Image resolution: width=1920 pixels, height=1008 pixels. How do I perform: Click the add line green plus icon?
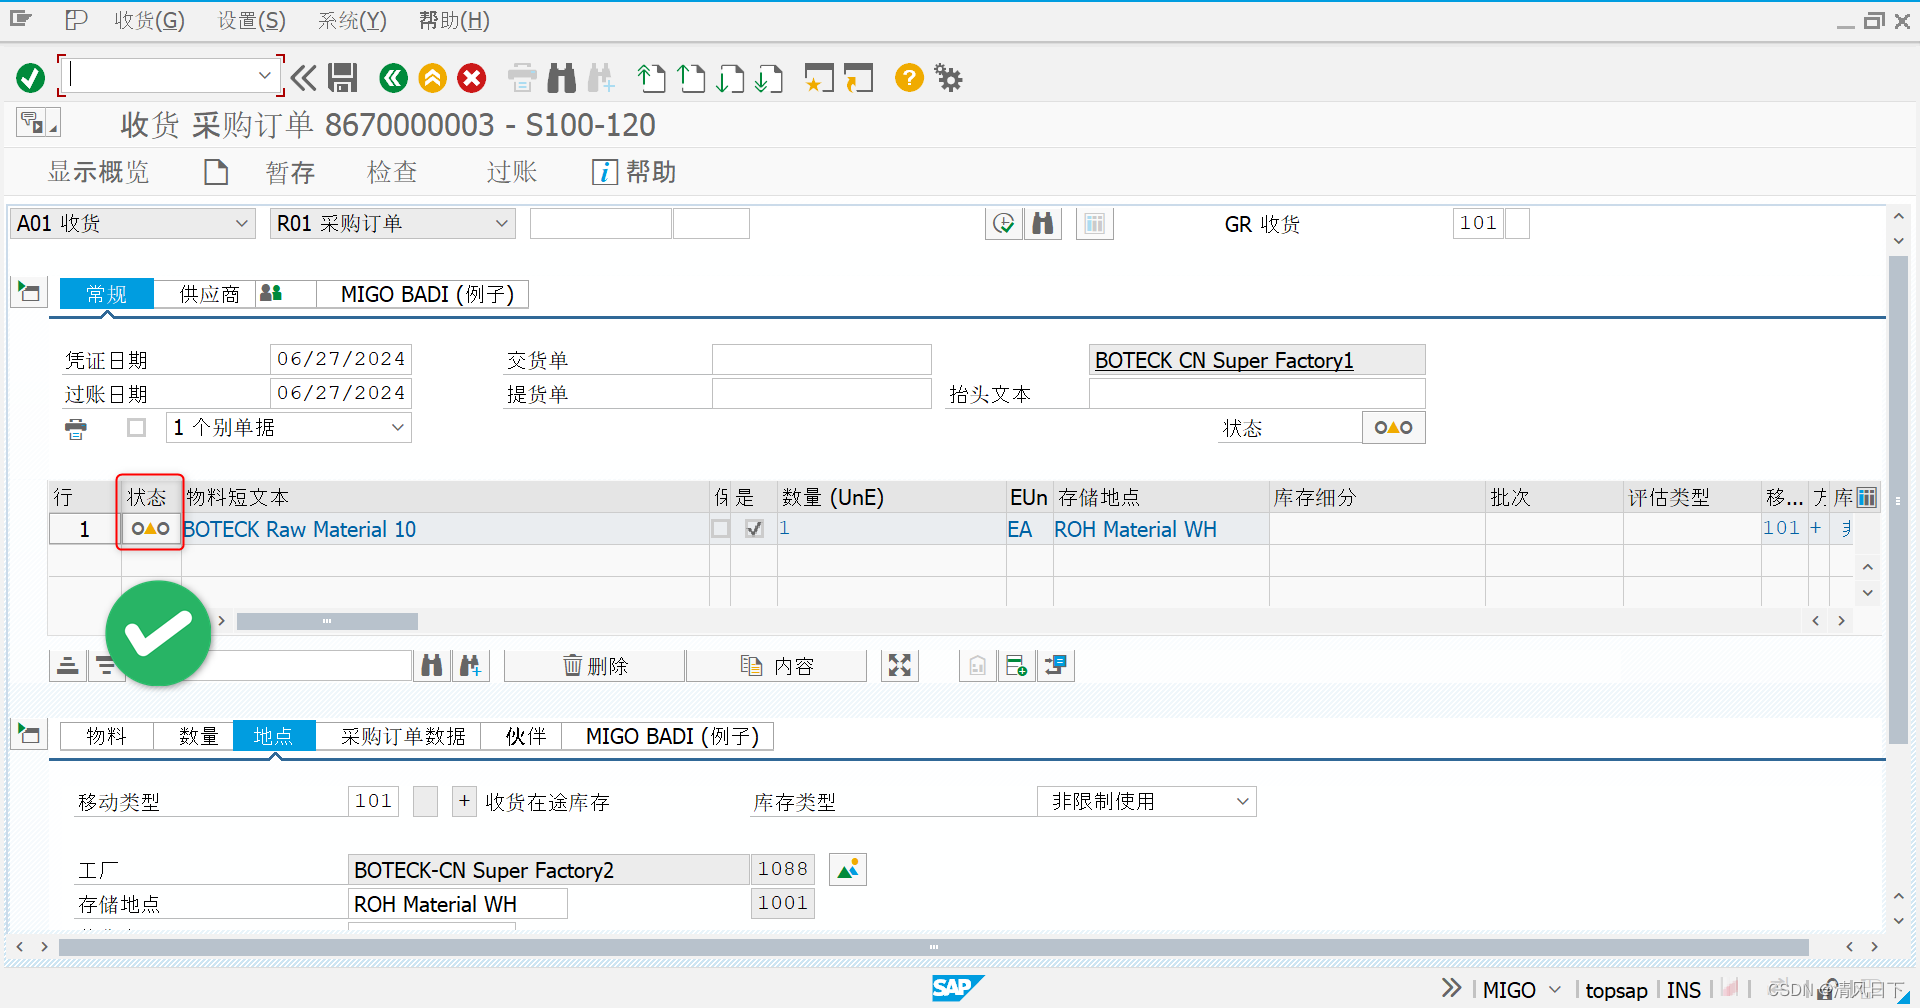pos(1017,666)
